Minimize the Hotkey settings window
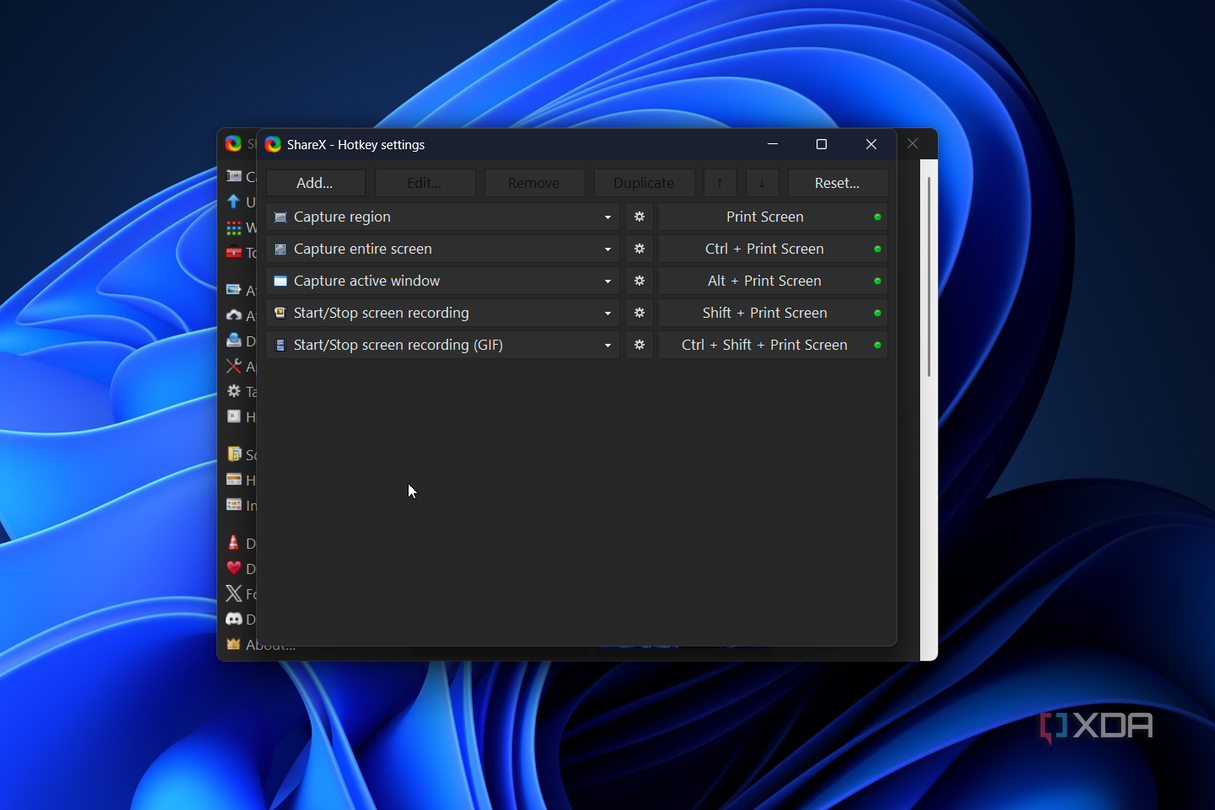Screen dimensions: 1215x810 pos(773,144)
